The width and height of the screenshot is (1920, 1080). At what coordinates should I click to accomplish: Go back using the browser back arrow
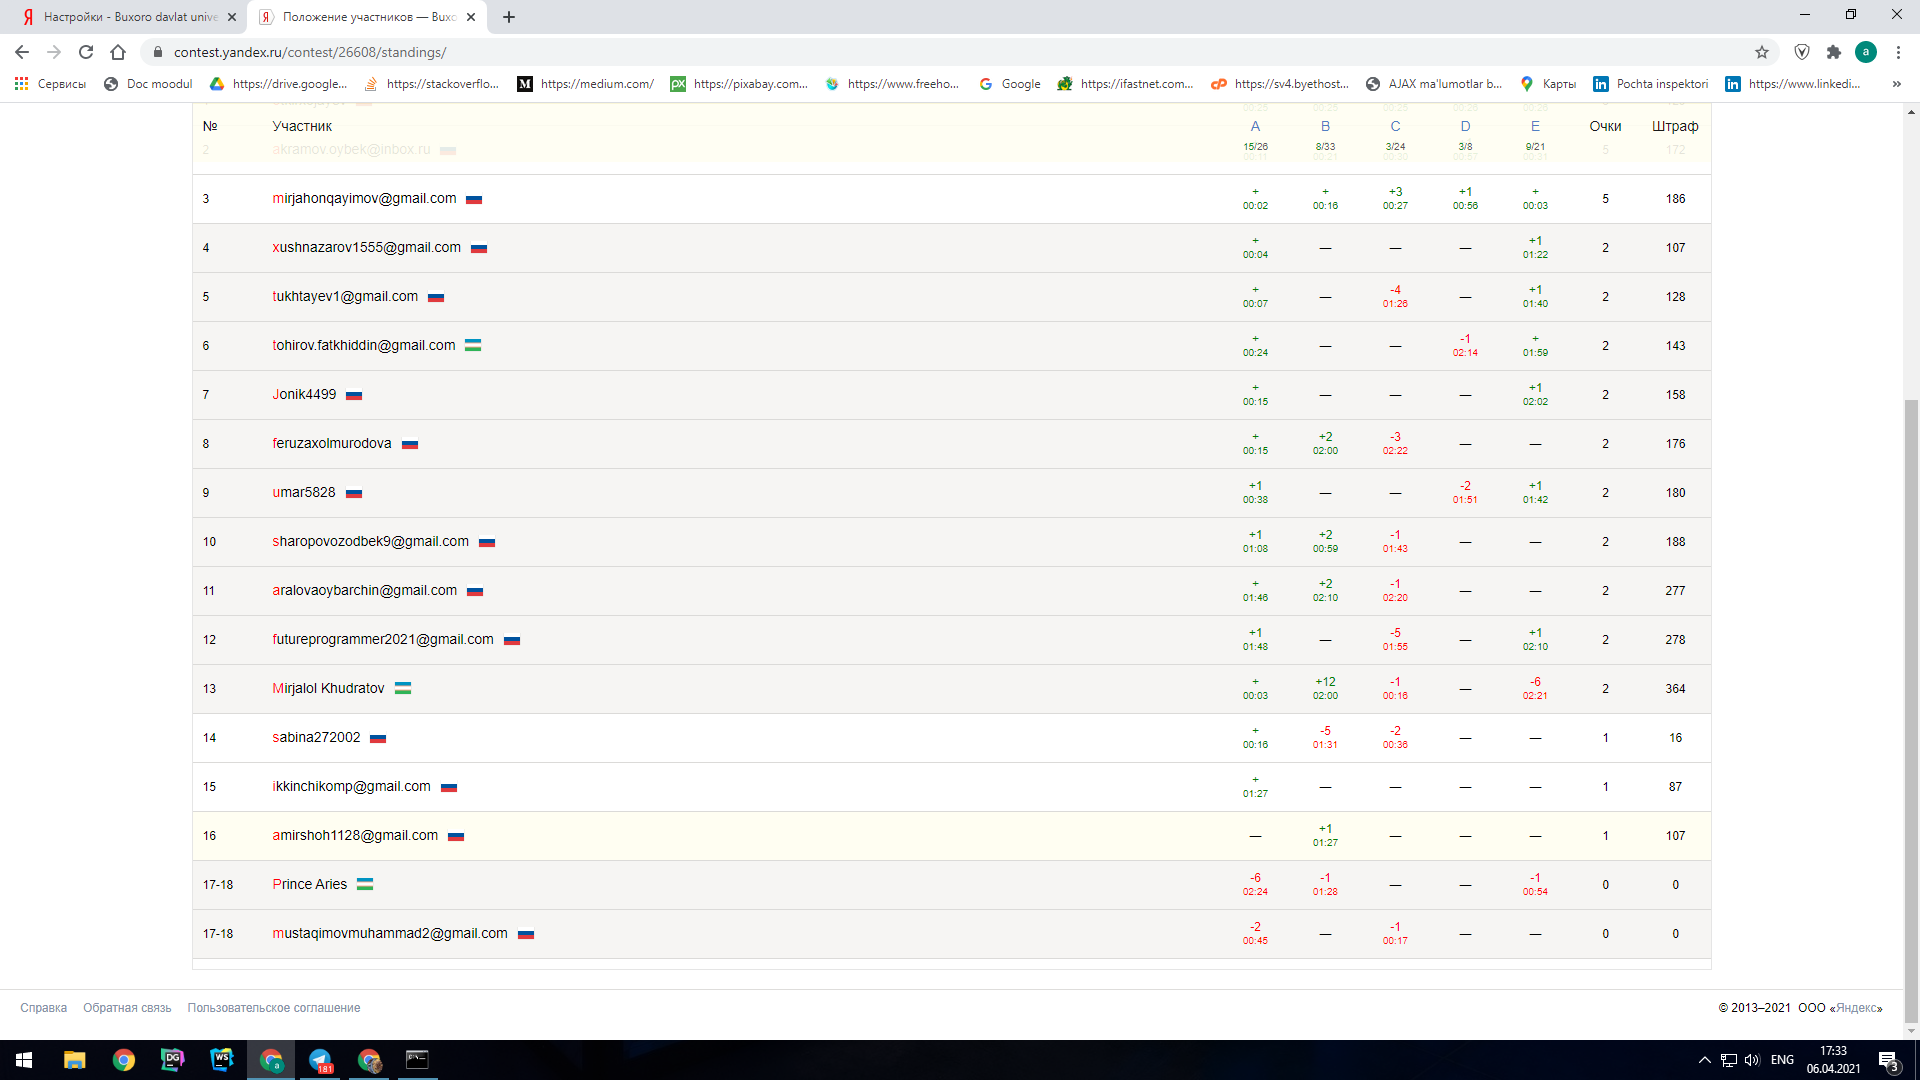(22, 52)
